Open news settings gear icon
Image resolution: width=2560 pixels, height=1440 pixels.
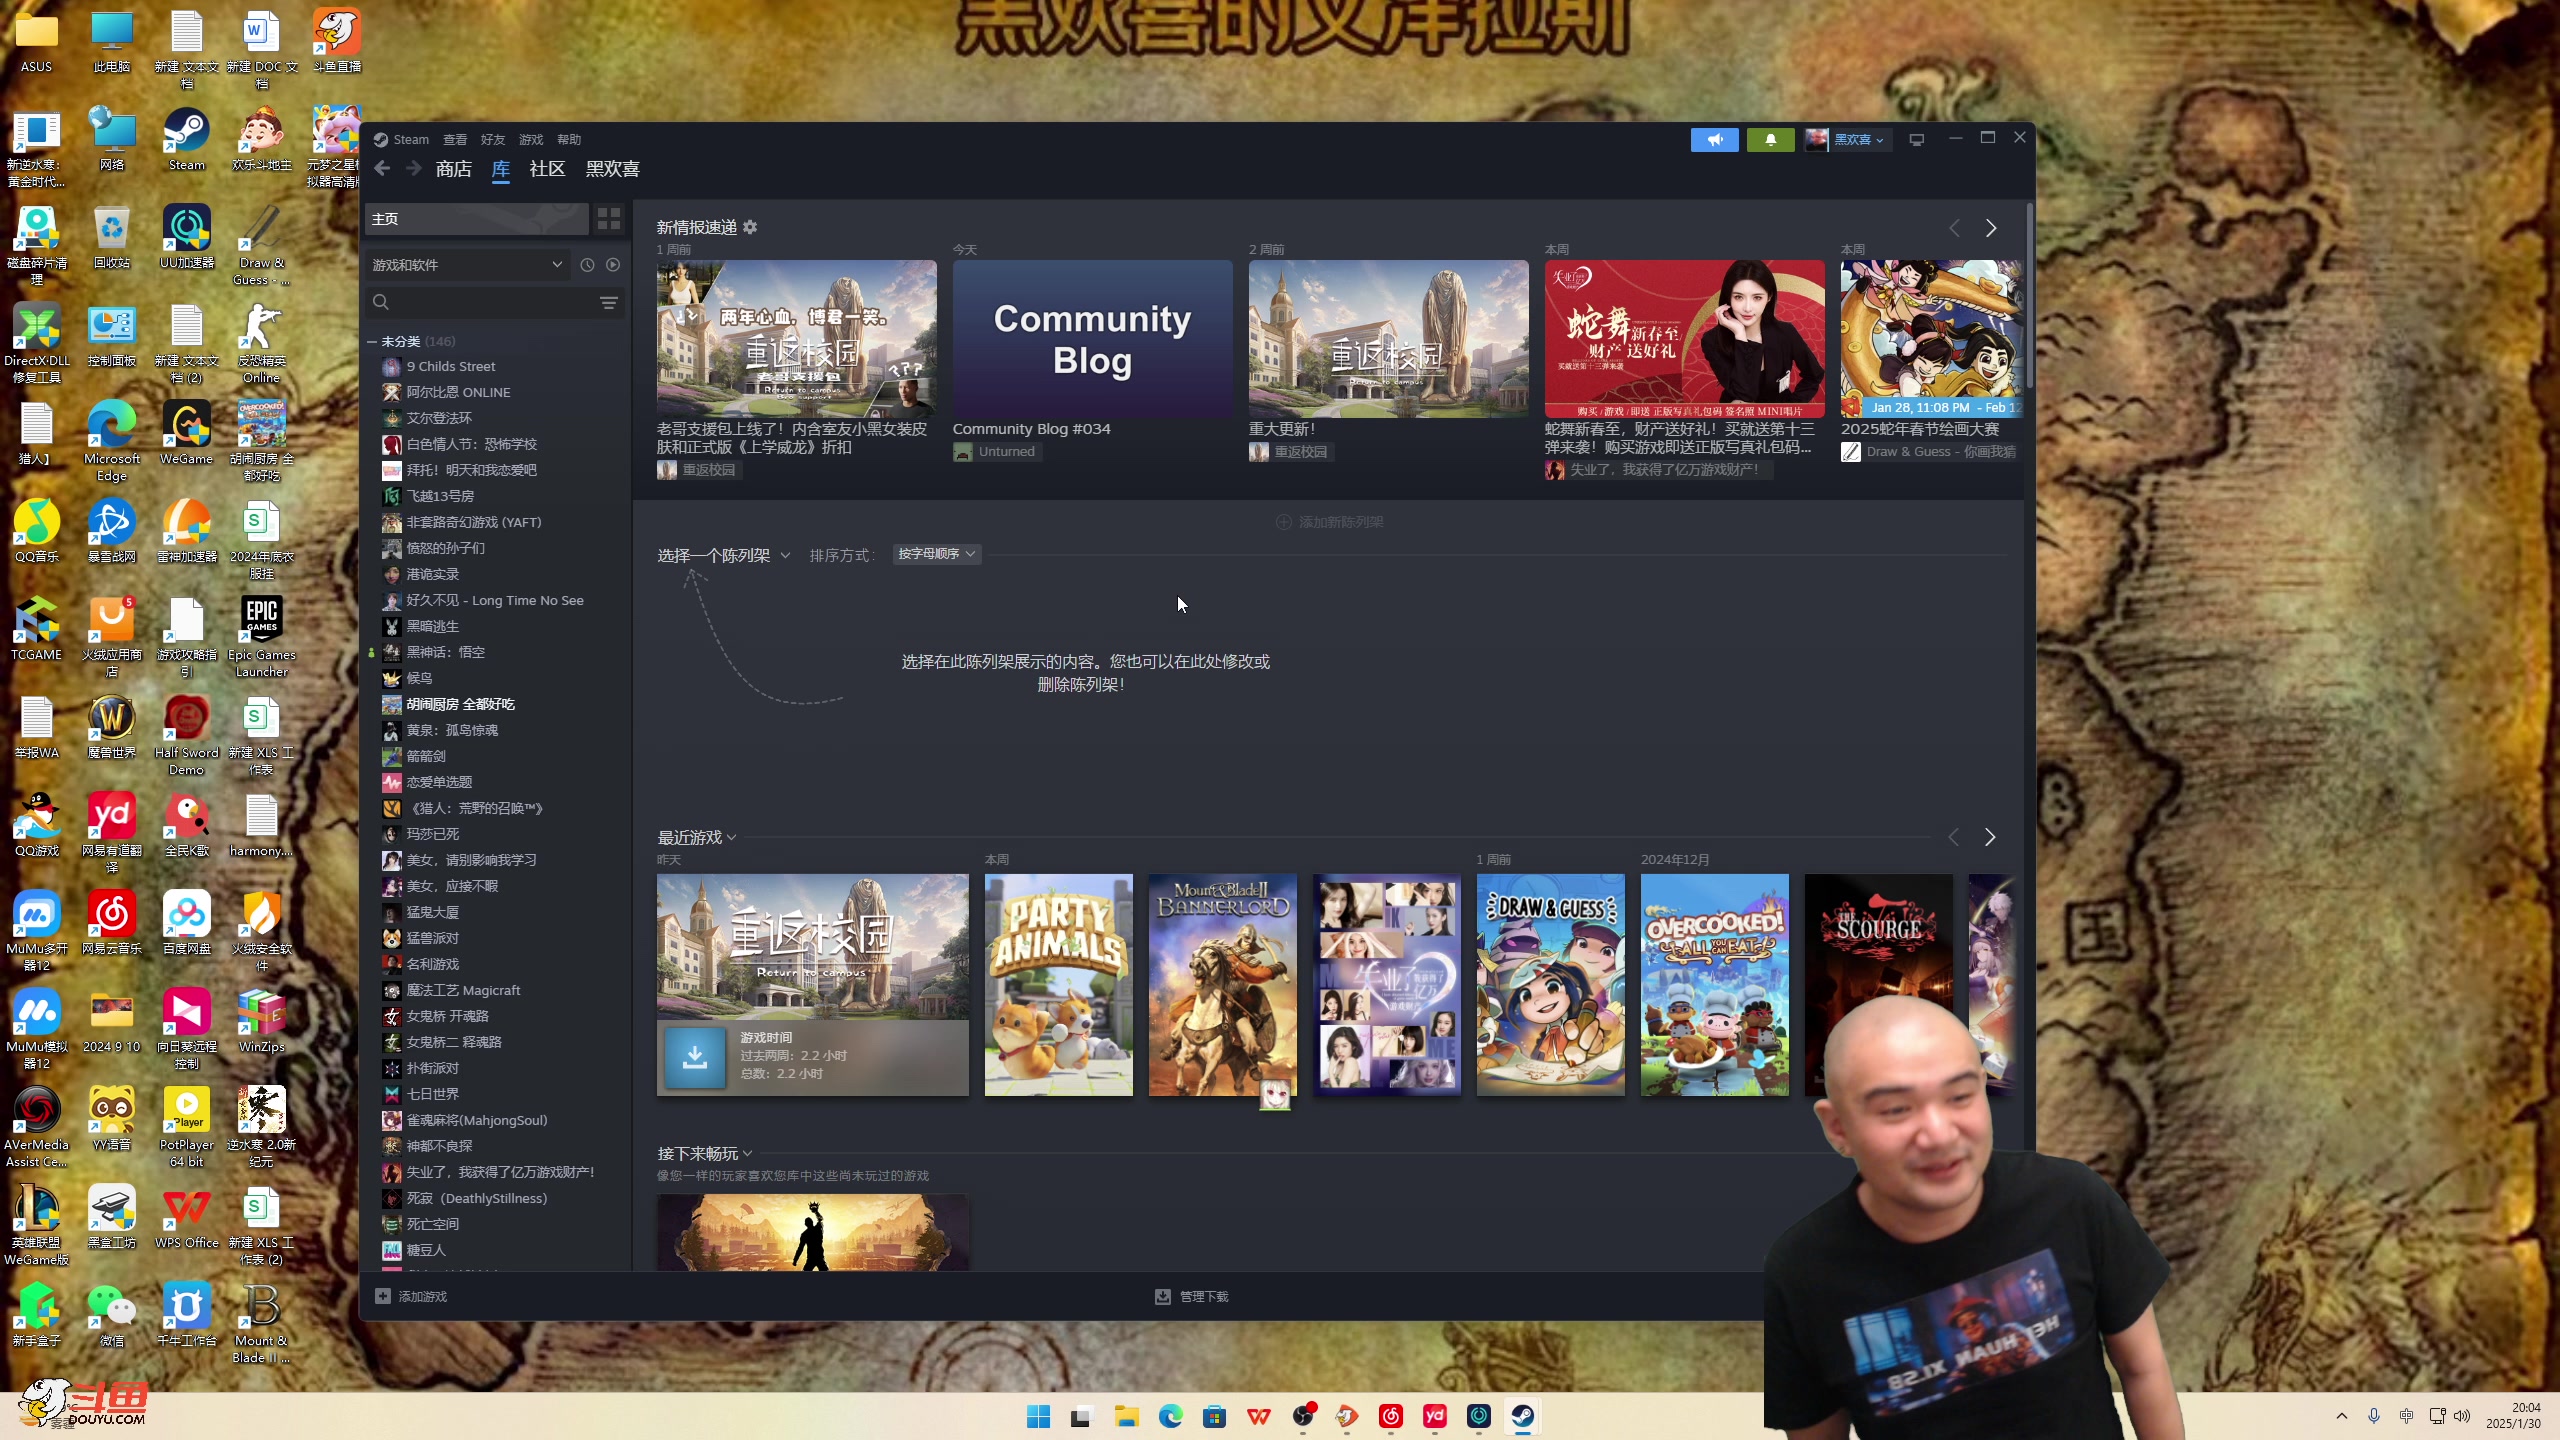coord(750,227)
